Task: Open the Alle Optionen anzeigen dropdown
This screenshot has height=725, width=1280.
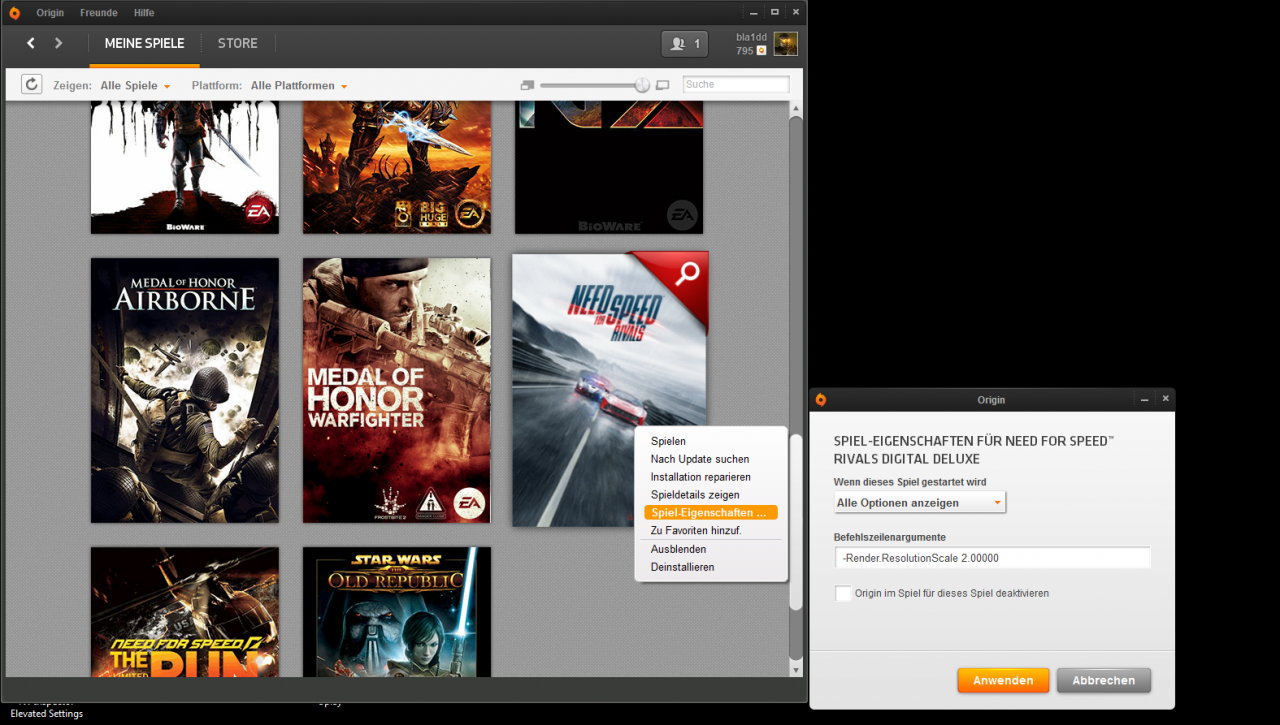Action: pyautogui.click(x=920, y=503)
